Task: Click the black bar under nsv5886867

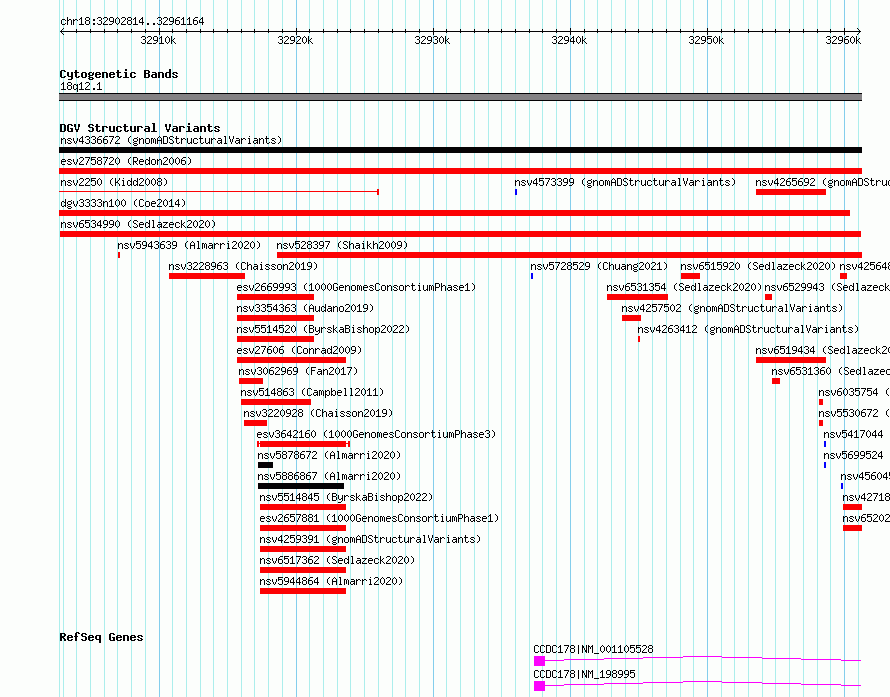Action: [301, 486]
